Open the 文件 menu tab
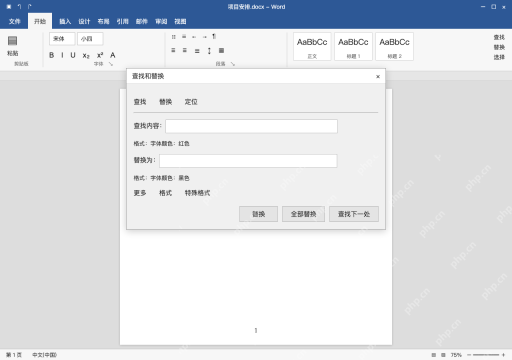 pos(15,21)
